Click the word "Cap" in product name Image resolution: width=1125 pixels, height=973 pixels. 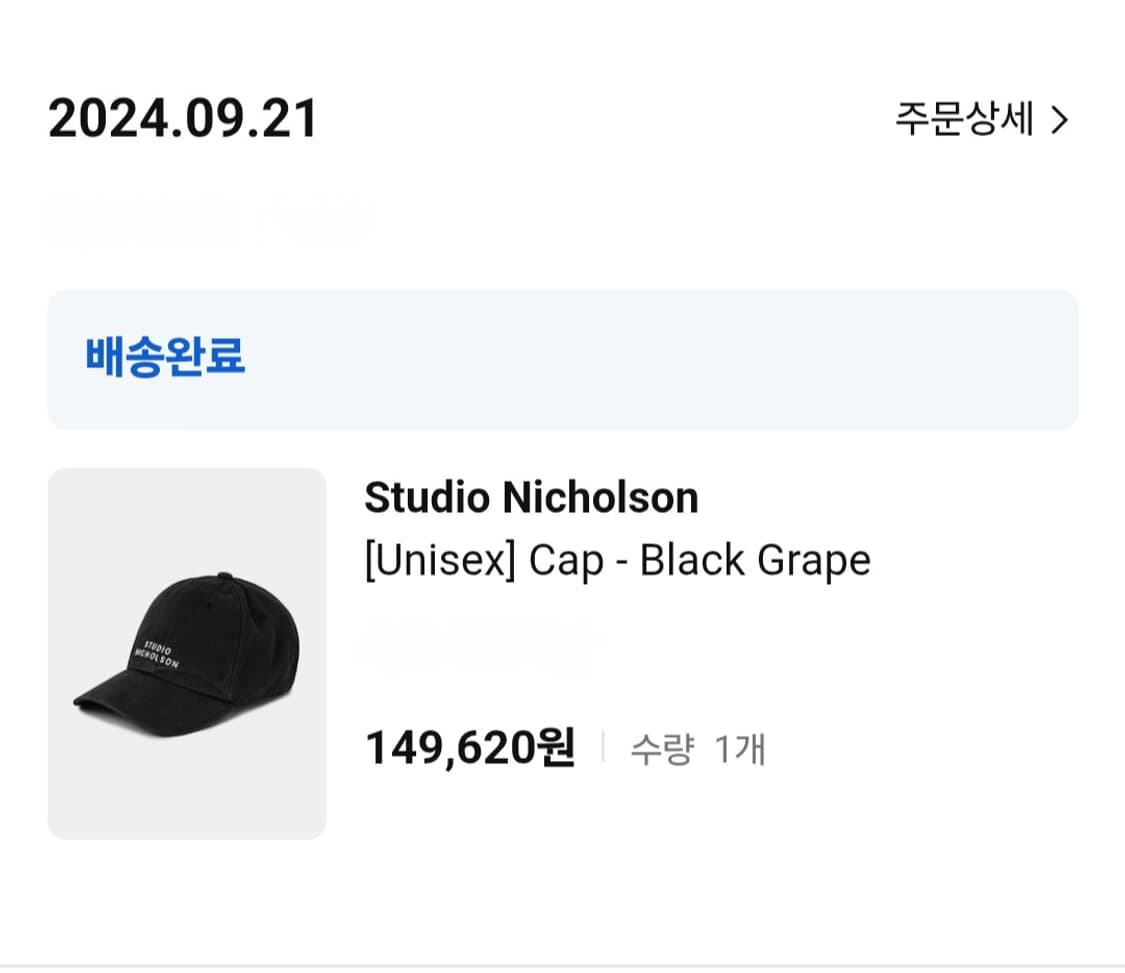566,561
